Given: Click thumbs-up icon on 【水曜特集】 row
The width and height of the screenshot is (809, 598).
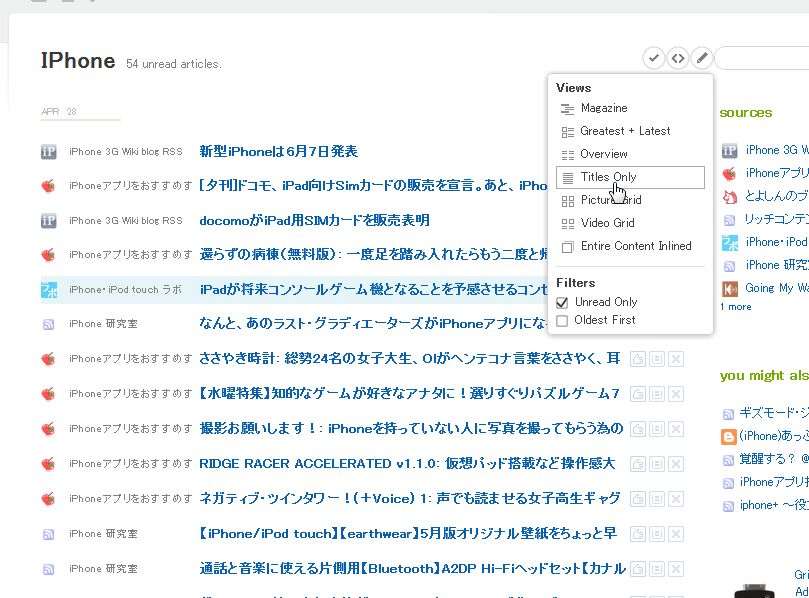Looking at the screenshot, I should [638, 394].
